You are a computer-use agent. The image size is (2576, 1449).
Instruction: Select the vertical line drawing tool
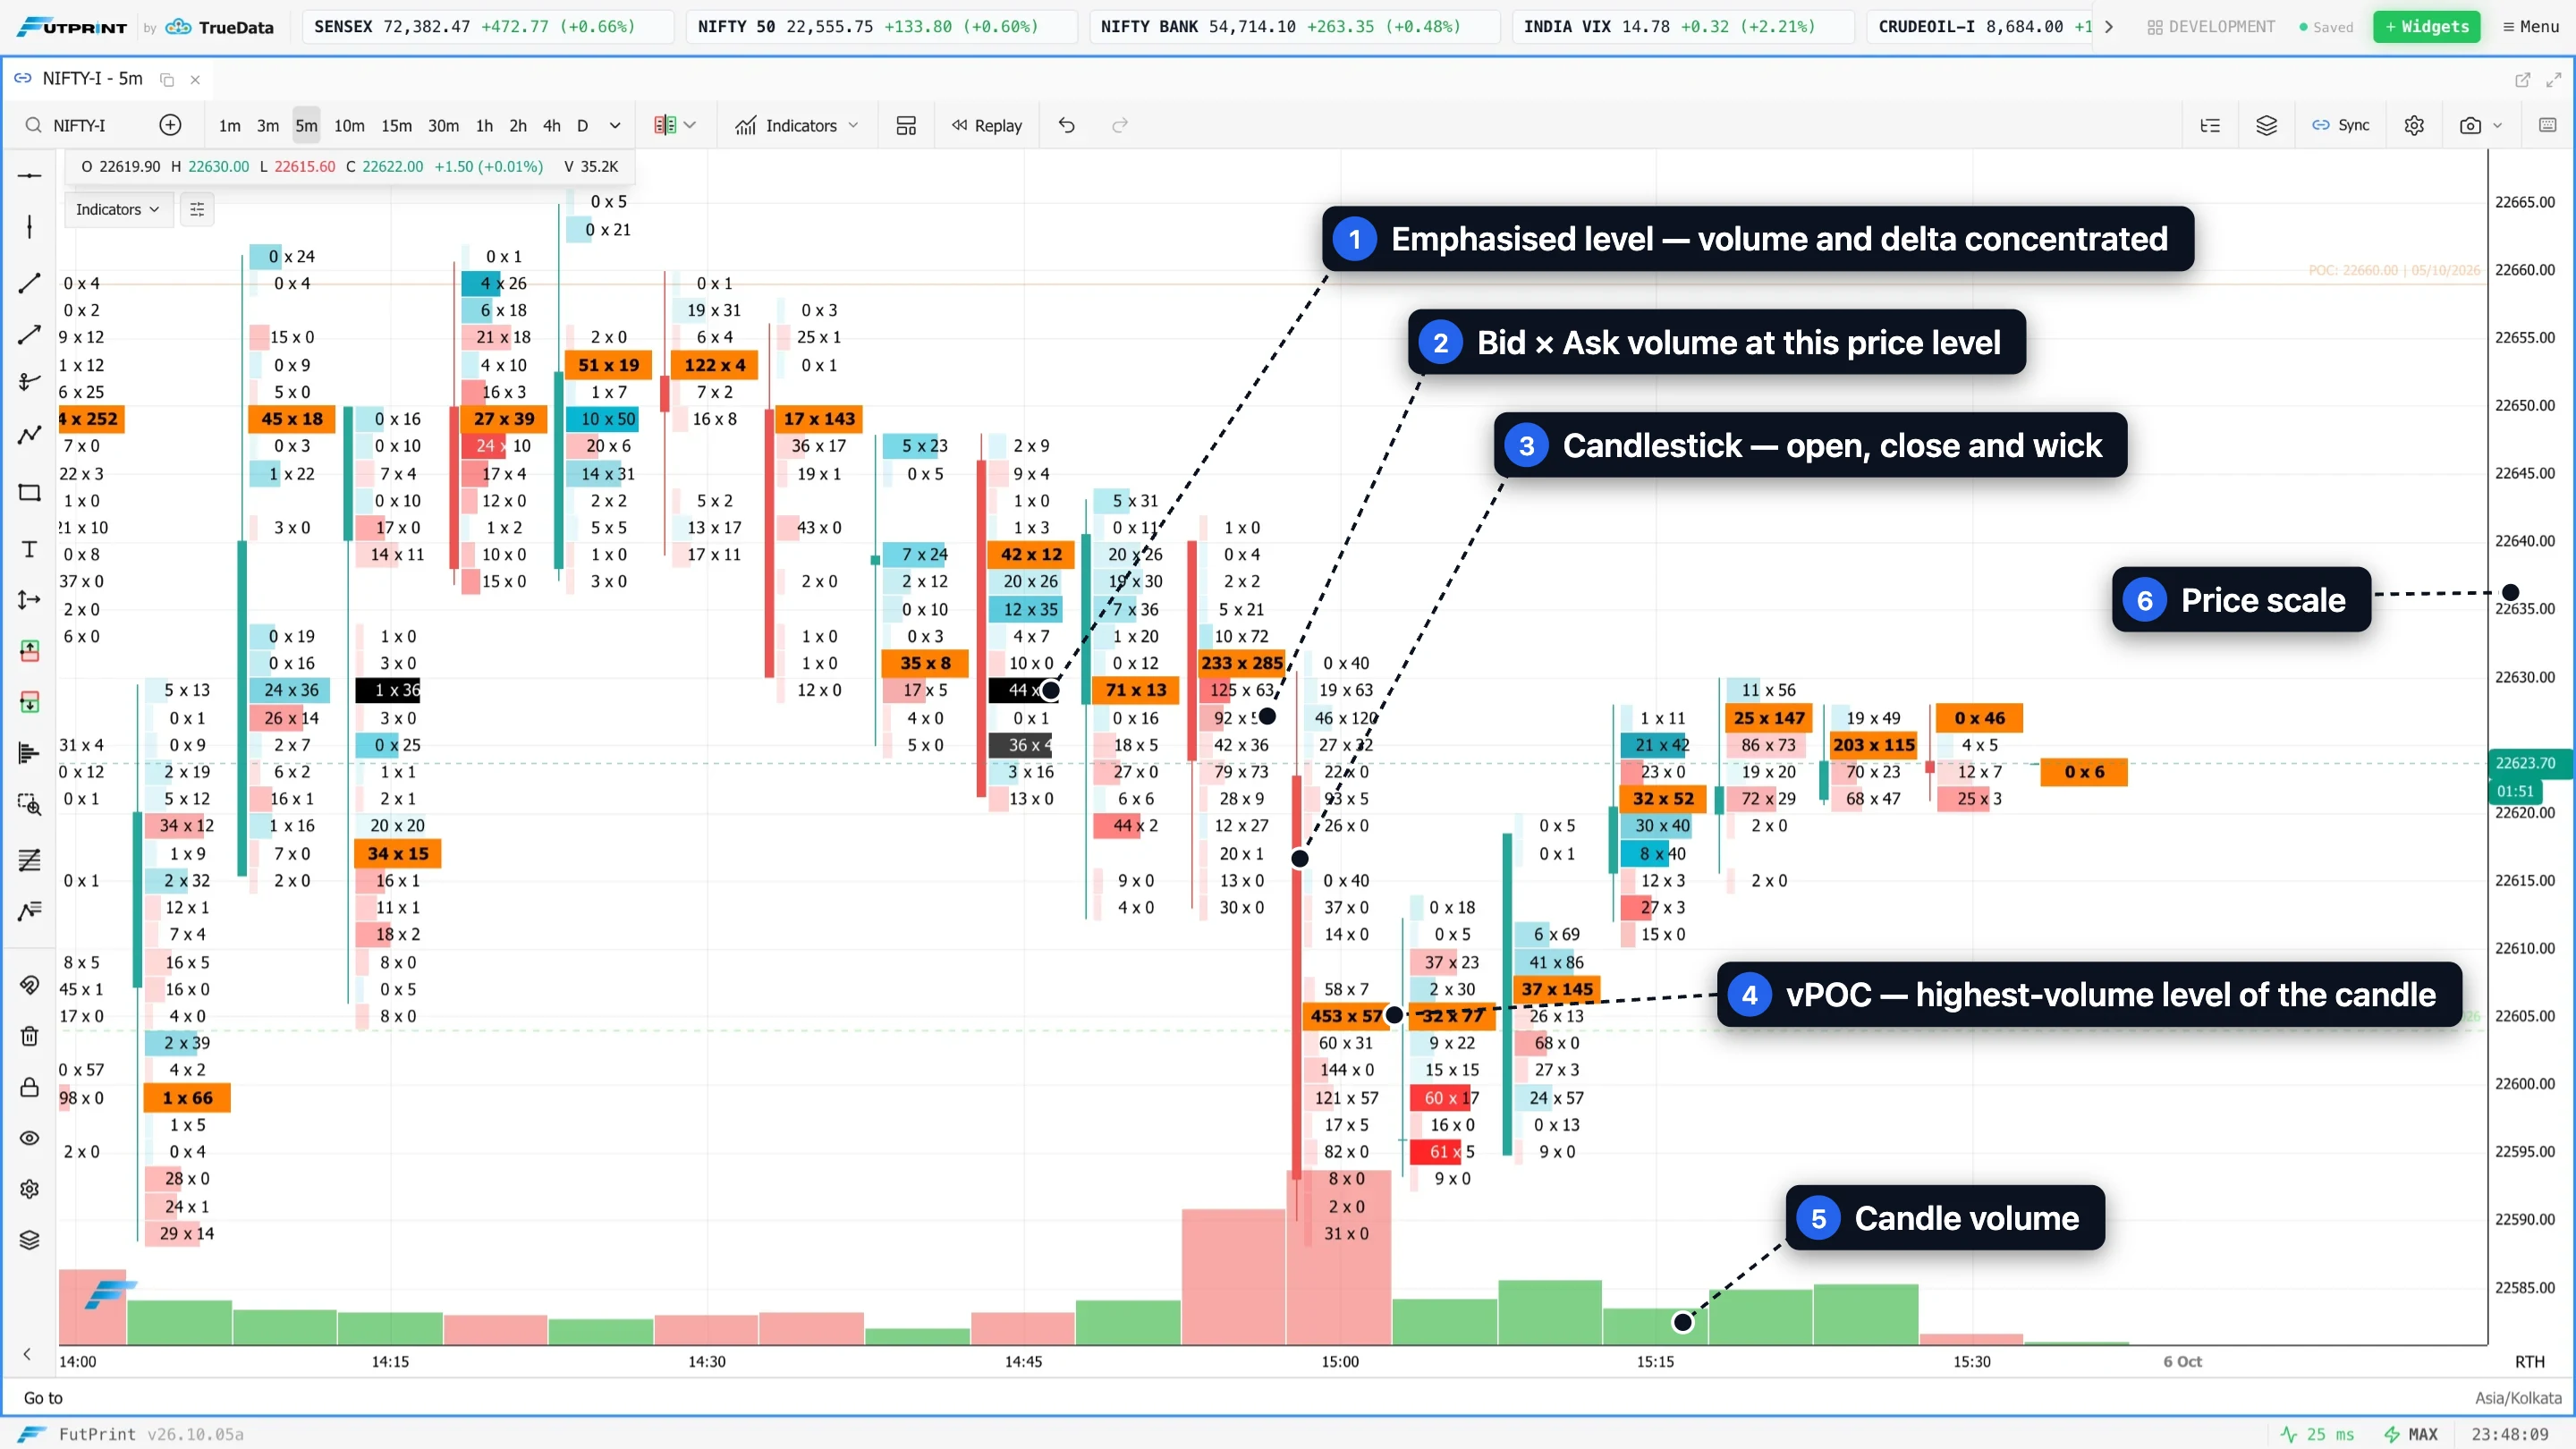click(29, 227)
